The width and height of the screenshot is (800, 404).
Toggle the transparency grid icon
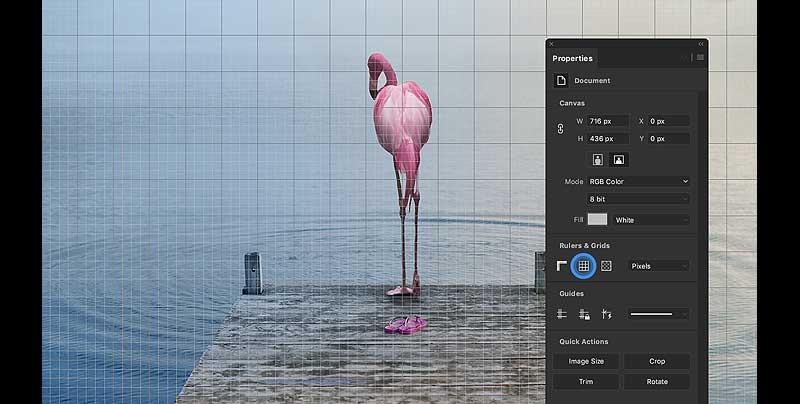(x=606, y=266)
